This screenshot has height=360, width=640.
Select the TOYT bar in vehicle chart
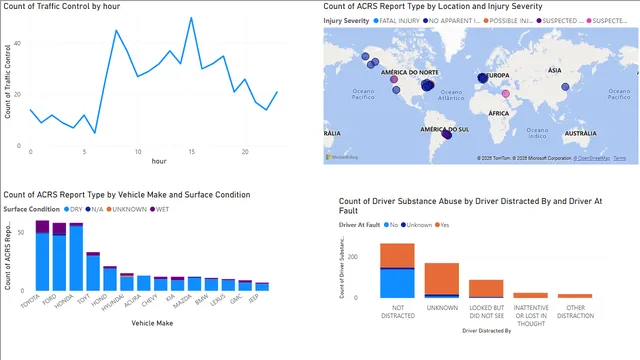click(x=93, y=271)
